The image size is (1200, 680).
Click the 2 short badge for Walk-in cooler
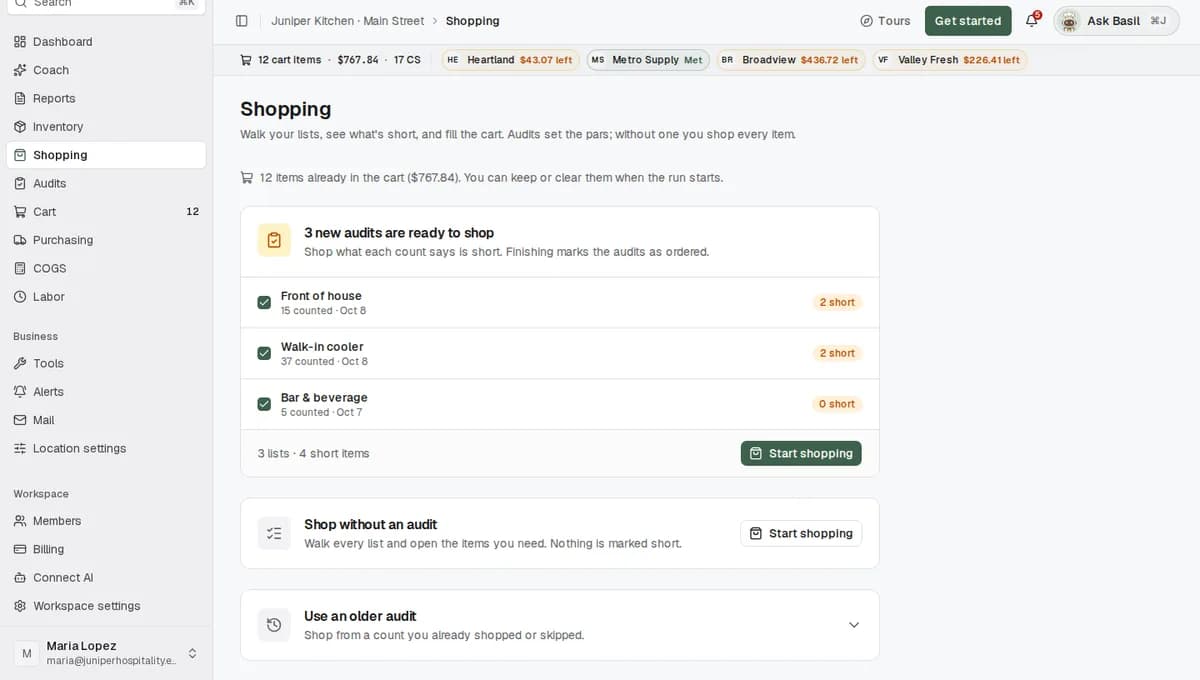(837, 353)
